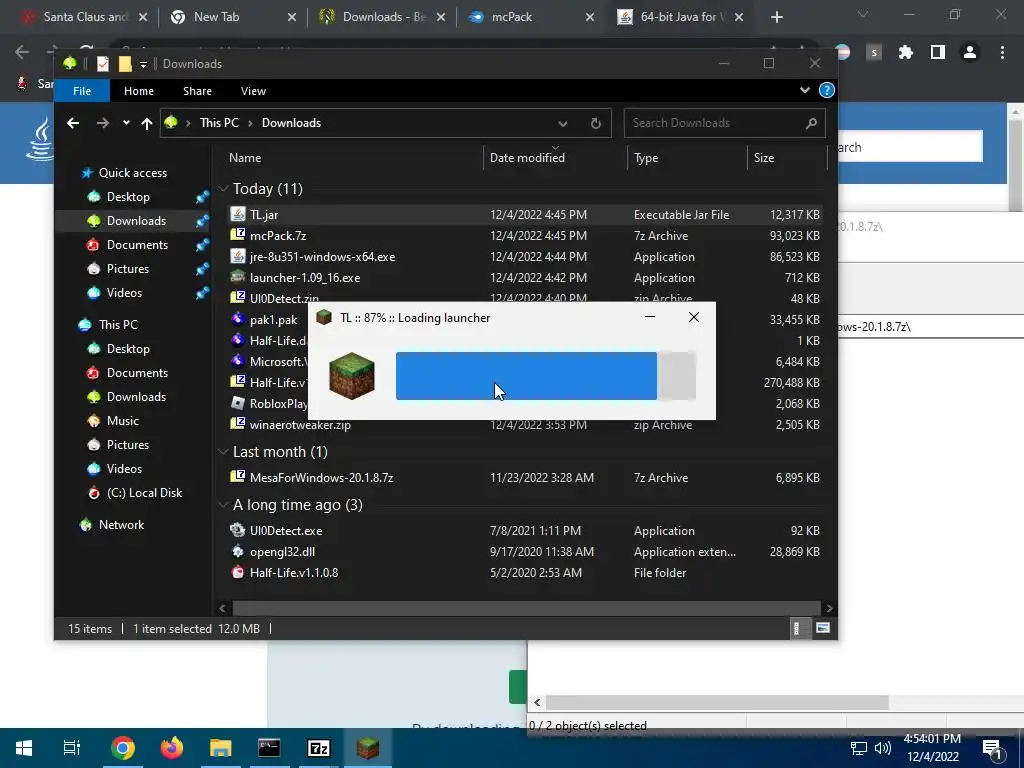The width and height of the screenshot is (1024, 768).
Task: Open Chrome extensions puzzle icon
Action: 905,52
